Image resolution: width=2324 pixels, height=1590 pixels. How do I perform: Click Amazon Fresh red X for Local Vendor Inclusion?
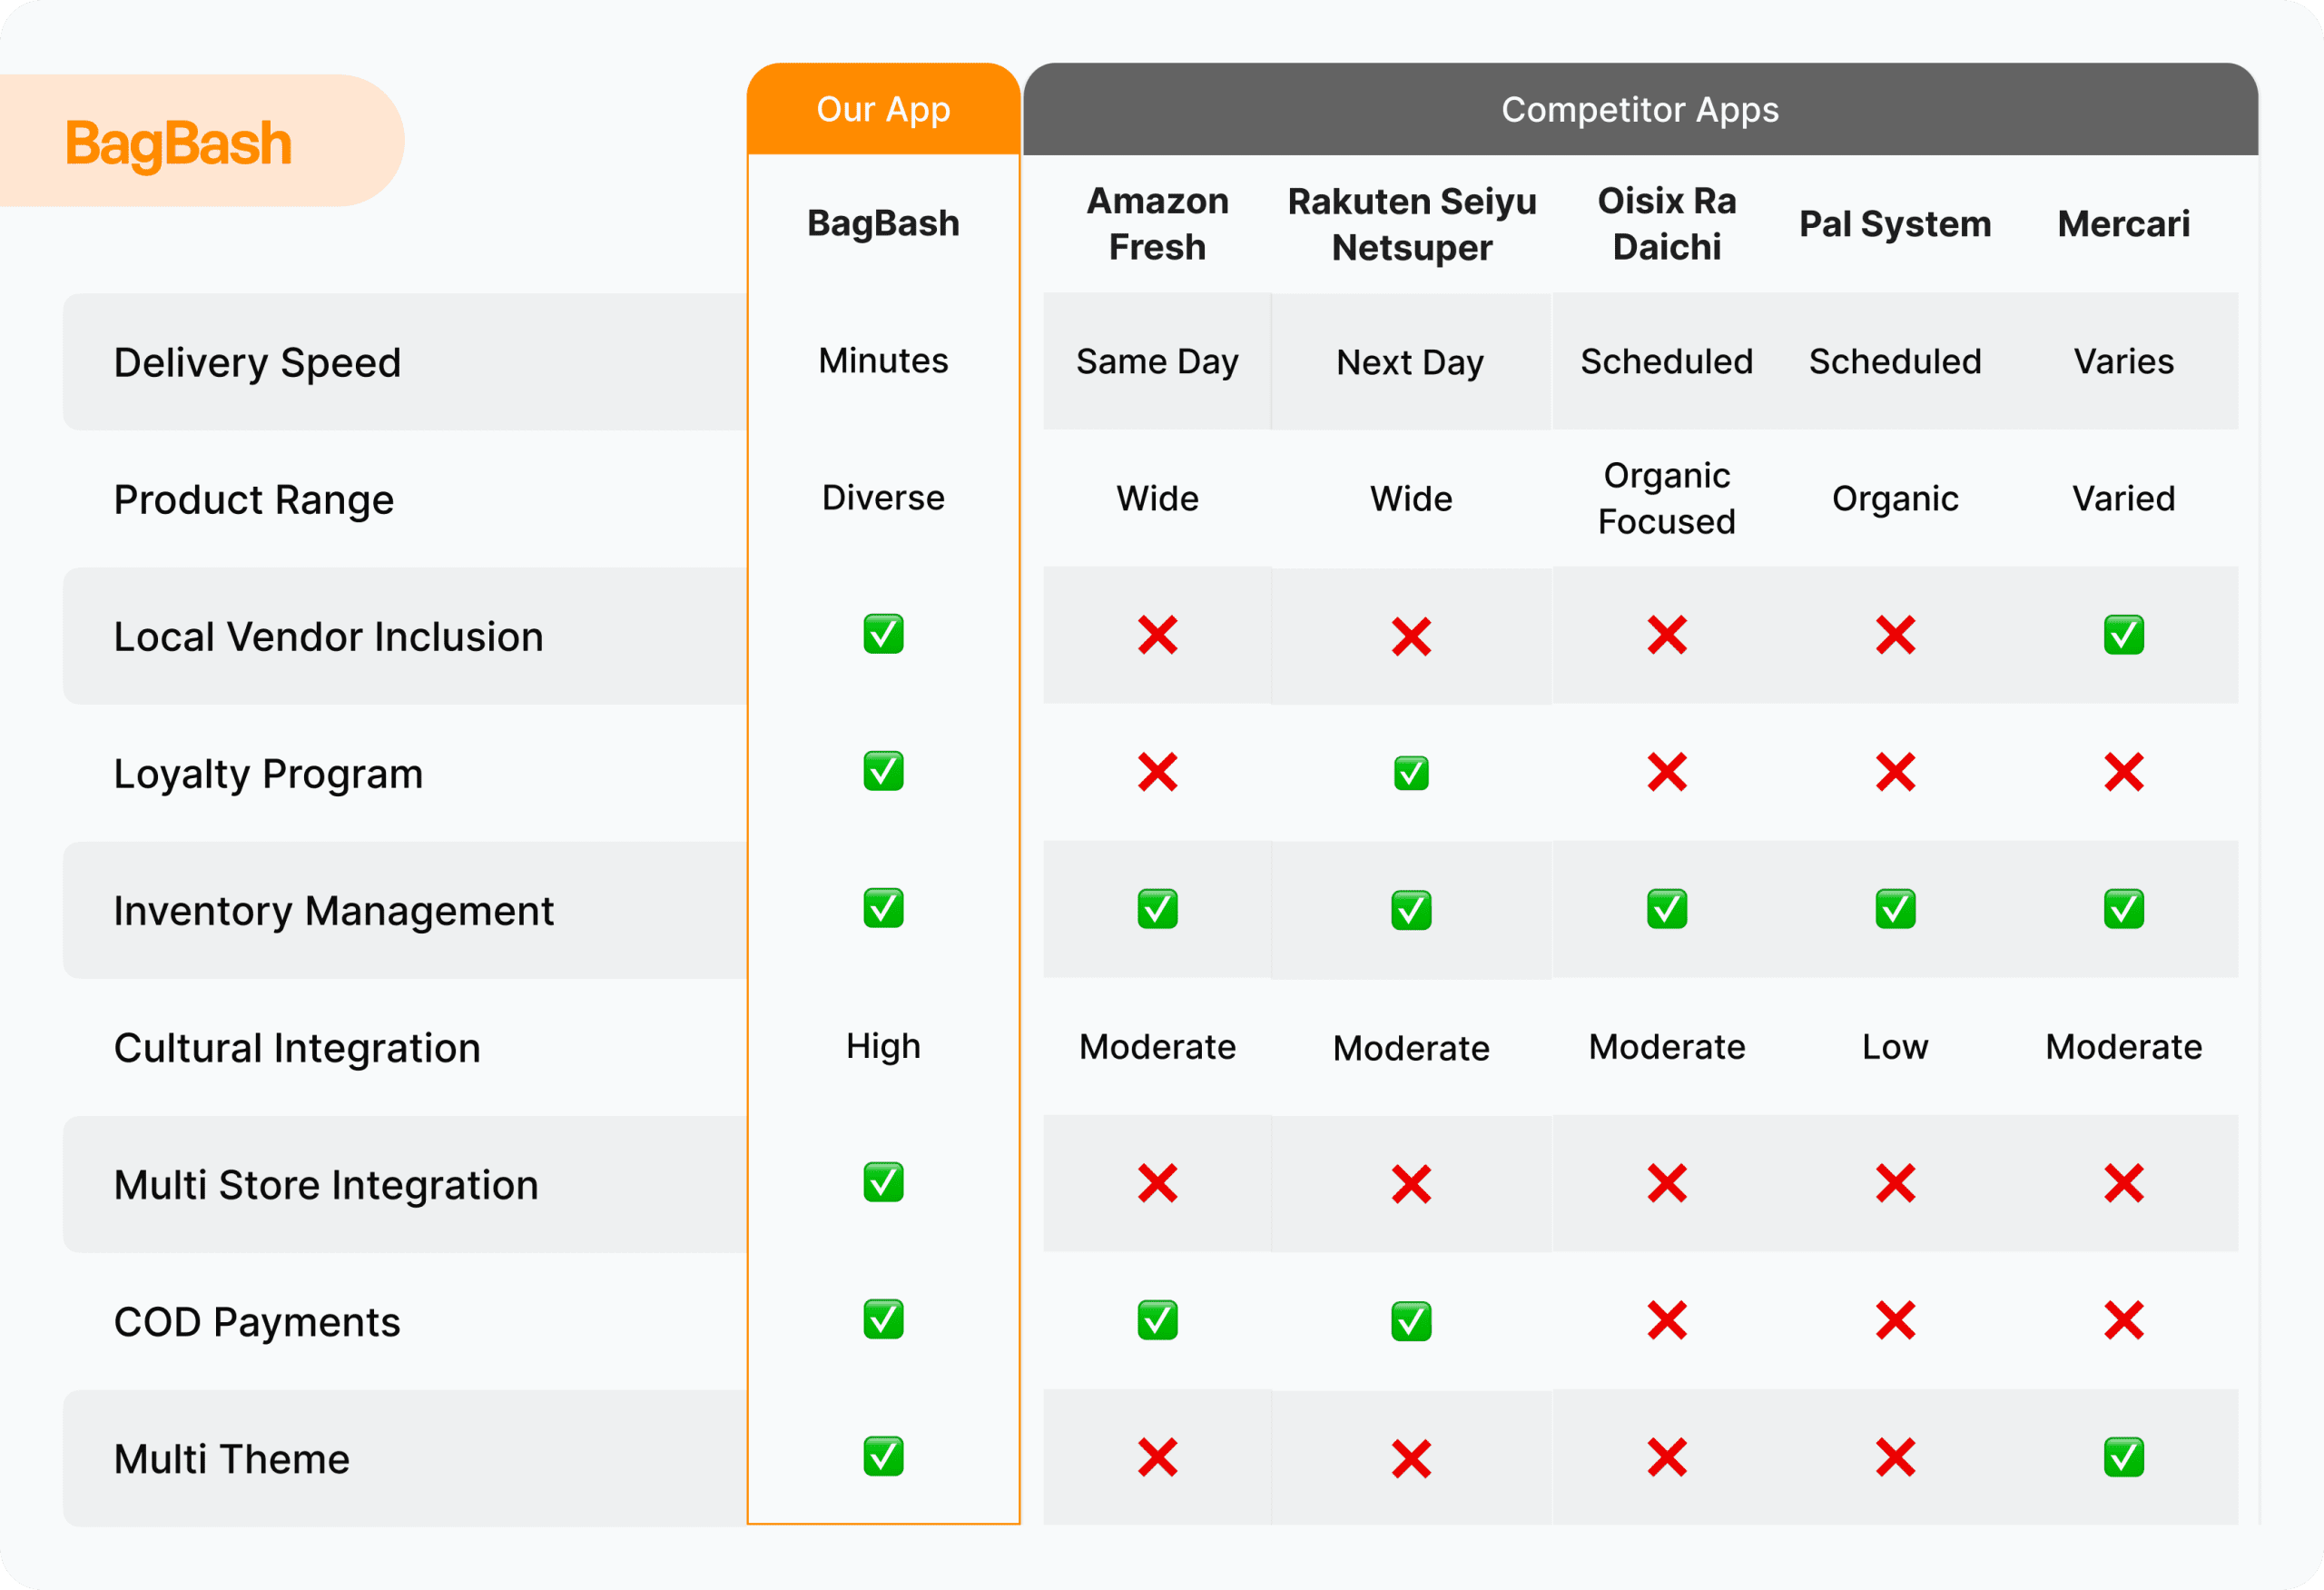pos(1157,635)
